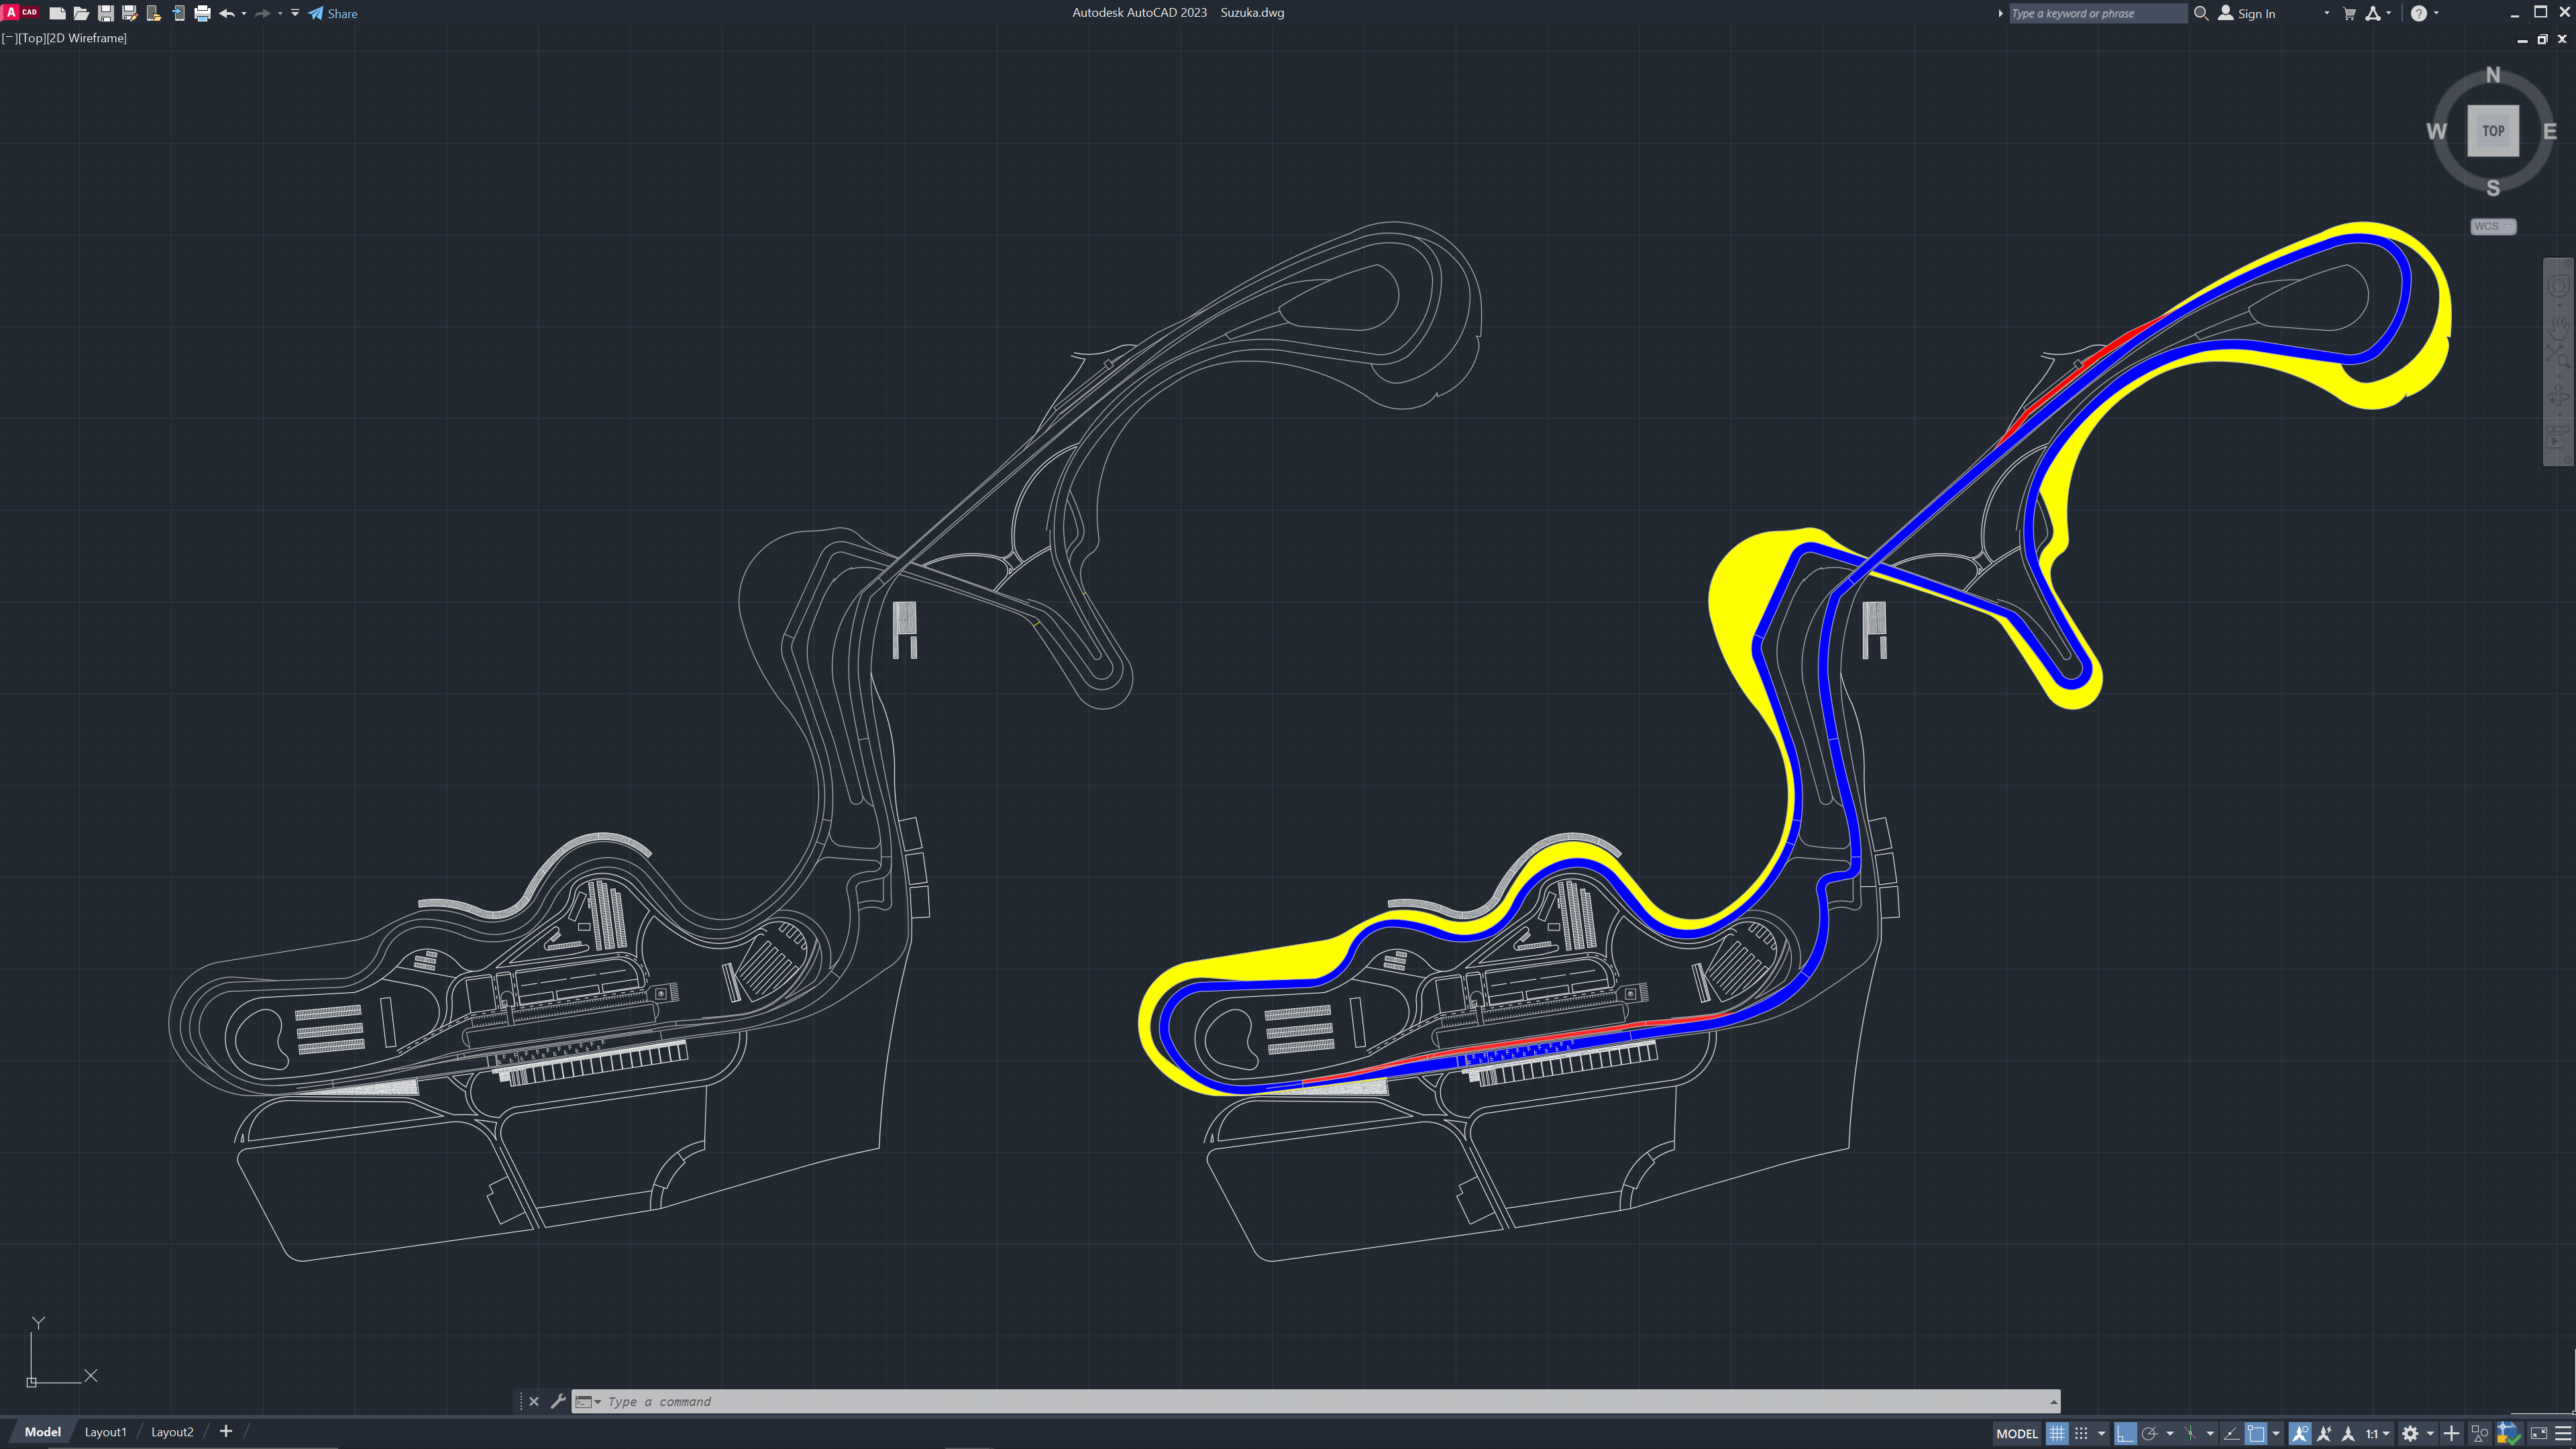Screen dimensions: 2576x1449
Task: Toggle the drawing grid display
Action: 2056,1433
